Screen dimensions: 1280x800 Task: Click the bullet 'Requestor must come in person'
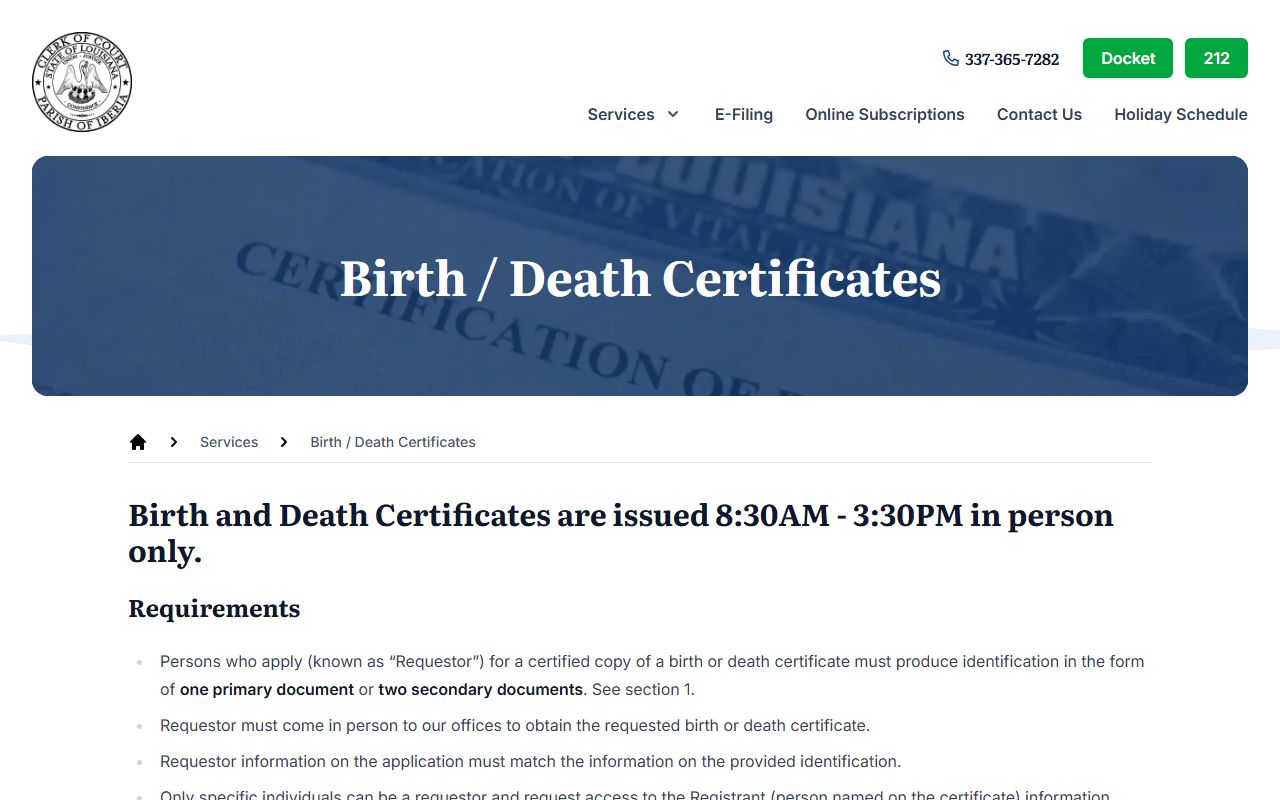515,725
